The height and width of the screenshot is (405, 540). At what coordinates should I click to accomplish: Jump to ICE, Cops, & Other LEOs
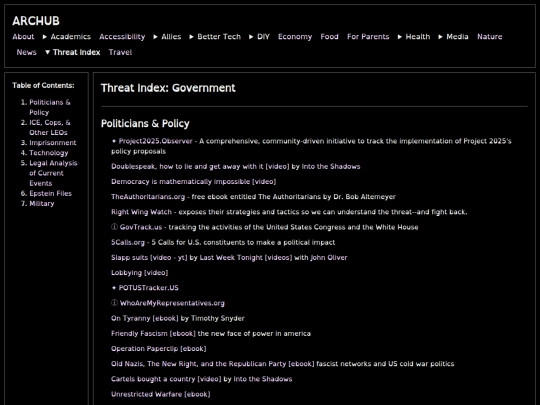pos(50,127)
